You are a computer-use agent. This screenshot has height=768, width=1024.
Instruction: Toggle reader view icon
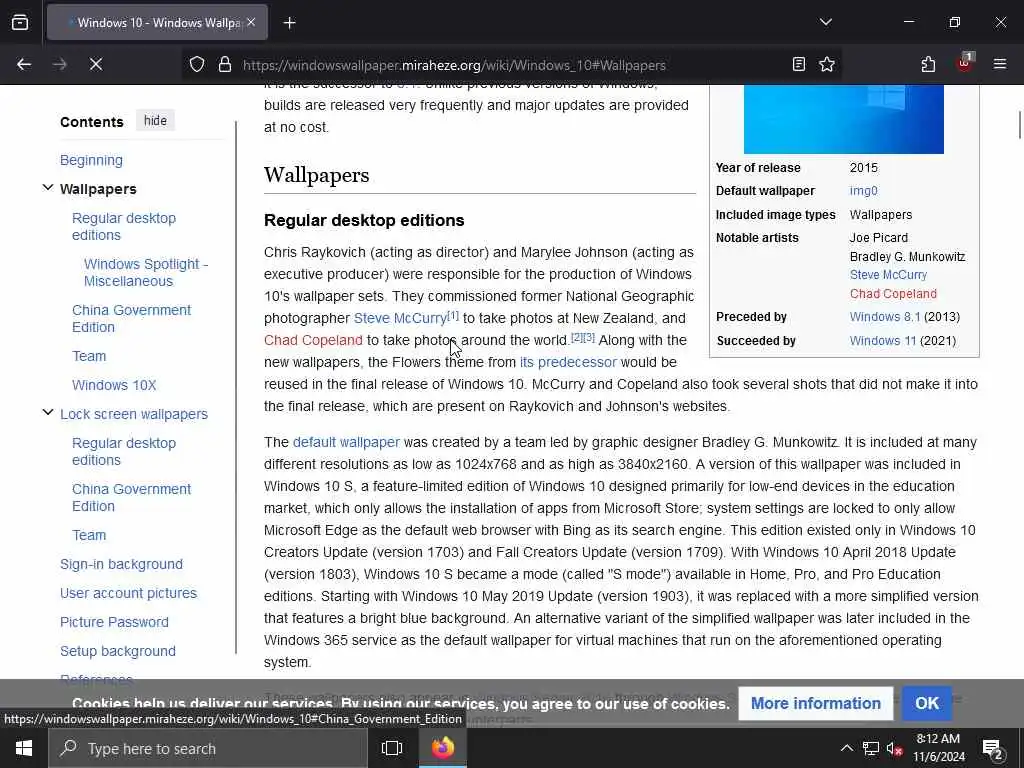coord(798,64)
